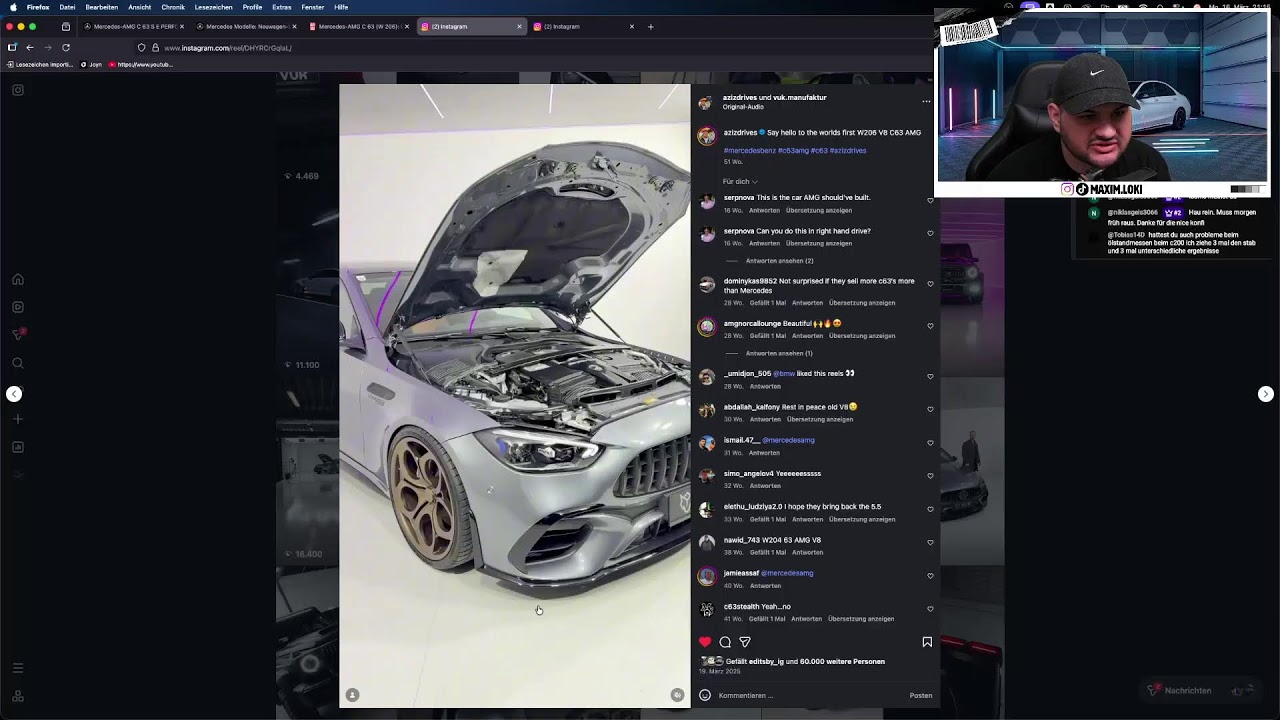Expand 'Antworten ansehen (2)' replies

pos(779,261)
